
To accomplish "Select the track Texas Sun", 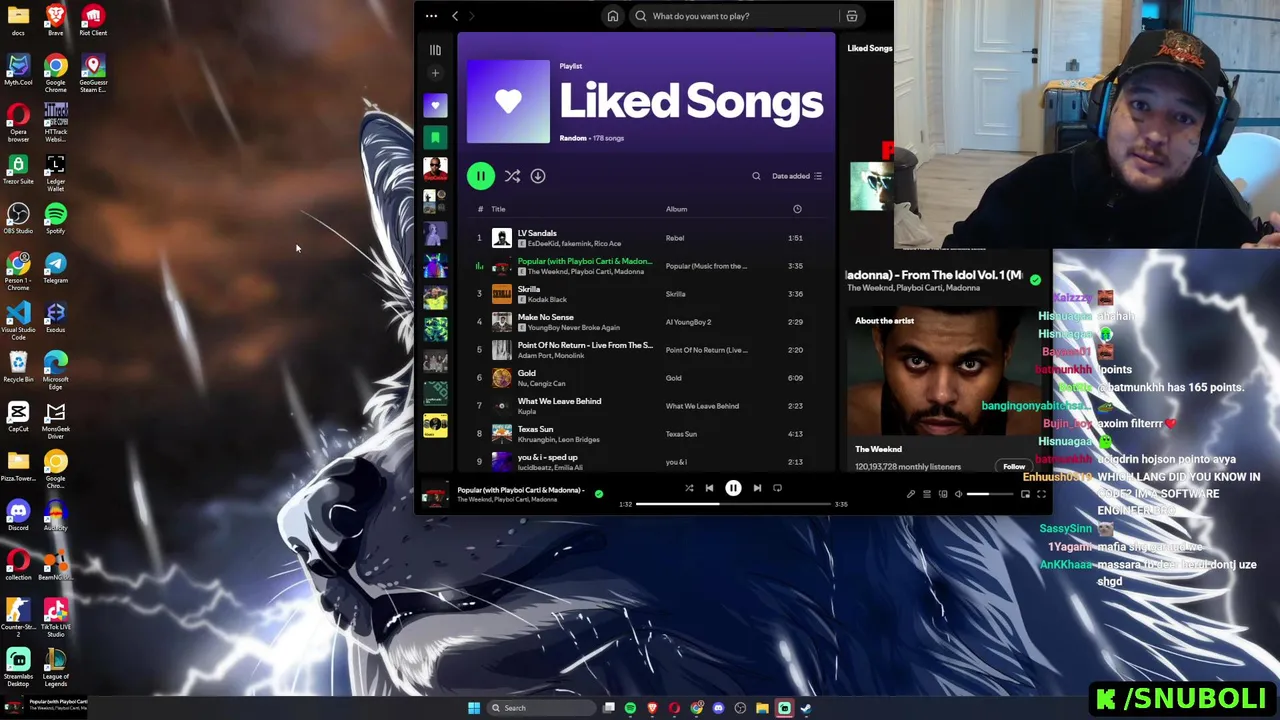I will click(645, 434).
